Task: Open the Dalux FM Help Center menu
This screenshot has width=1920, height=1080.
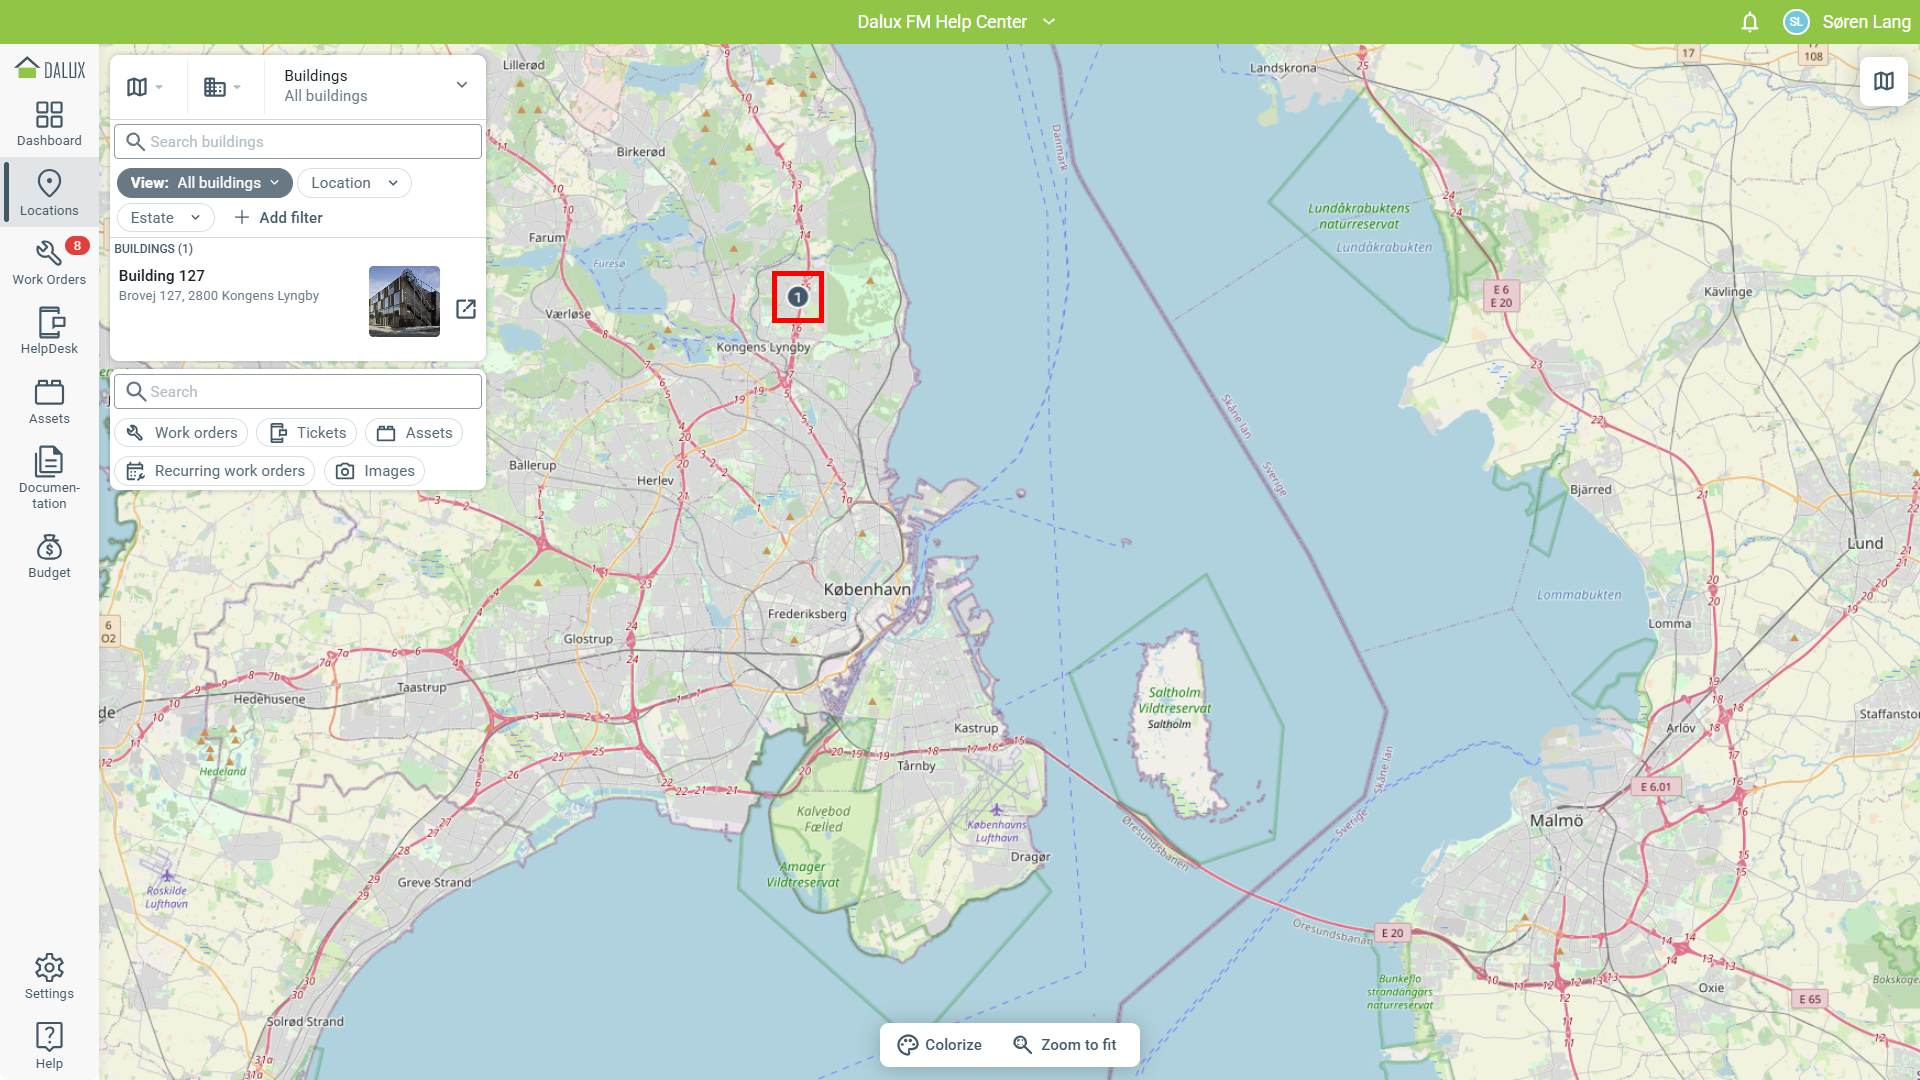Action: tap(955, 22)
